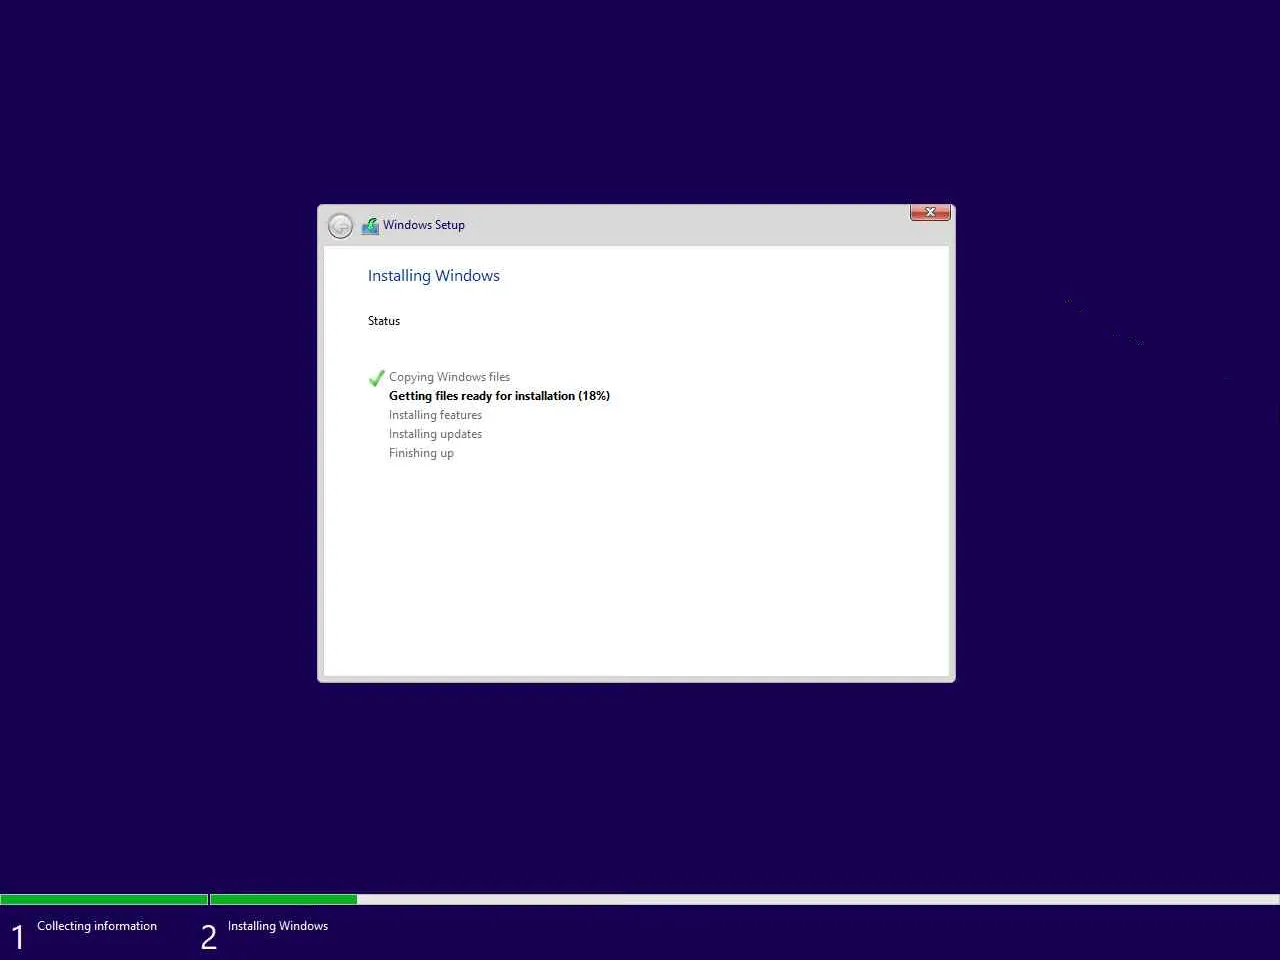Click the 'Status' label
The height and width of the screenshot is (960, 1280).
pyautogui.click(x=384, y=321)
